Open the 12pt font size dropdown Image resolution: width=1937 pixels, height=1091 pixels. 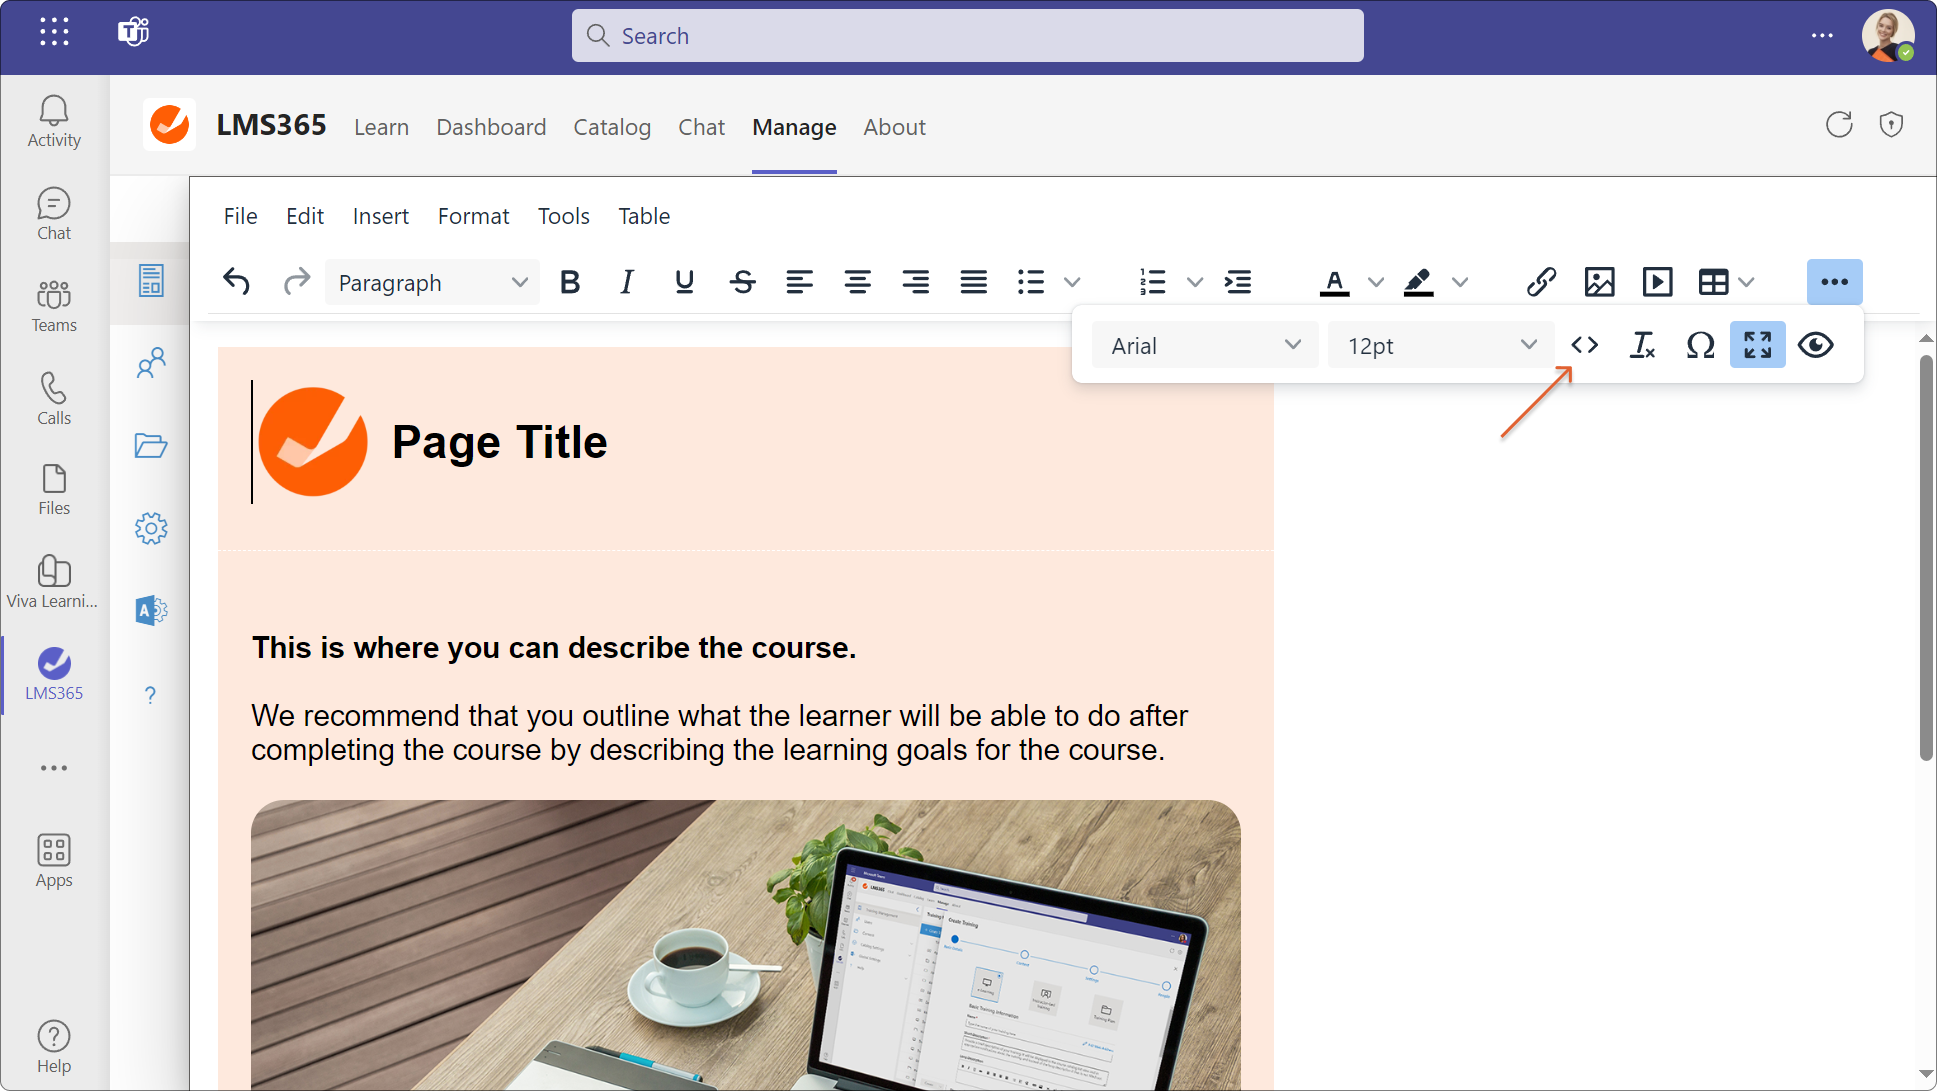[1440, 345]
